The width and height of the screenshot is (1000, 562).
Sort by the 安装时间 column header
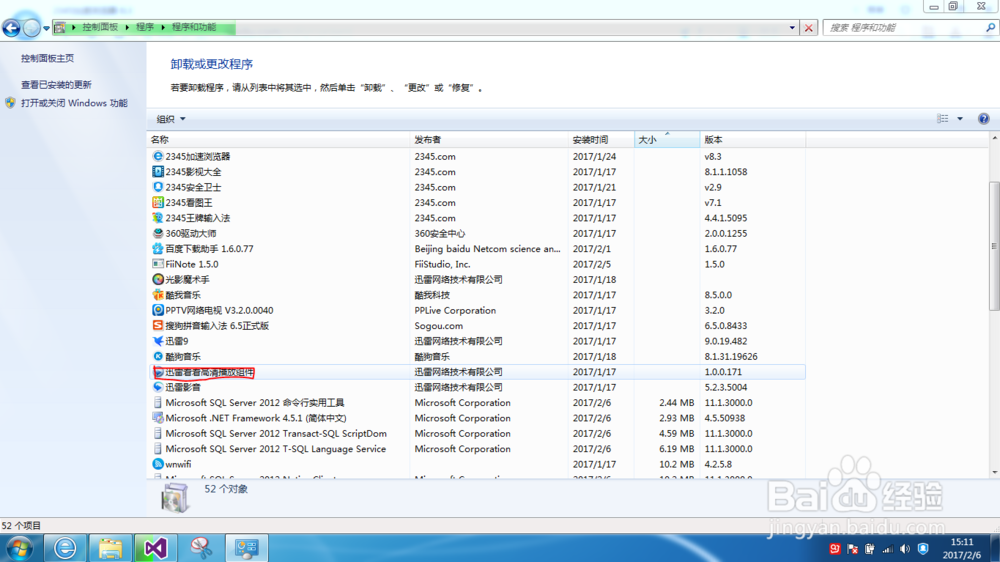(x=601, y=140)
